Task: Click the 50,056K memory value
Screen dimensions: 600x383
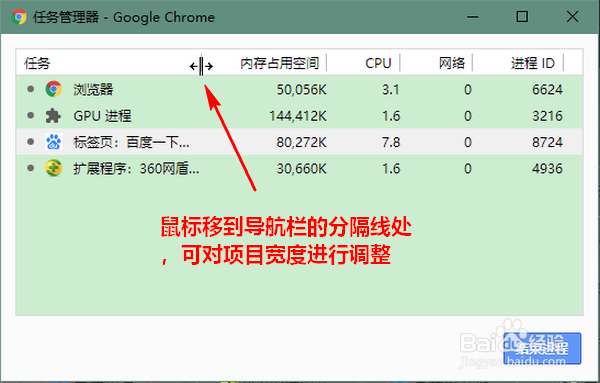Action: 302,90
